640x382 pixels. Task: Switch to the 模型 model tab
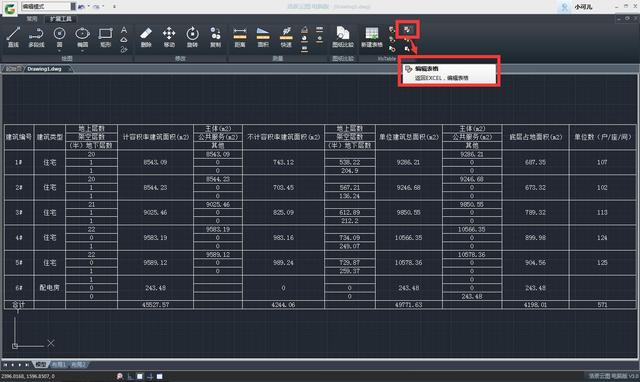[x=41, y=364]
